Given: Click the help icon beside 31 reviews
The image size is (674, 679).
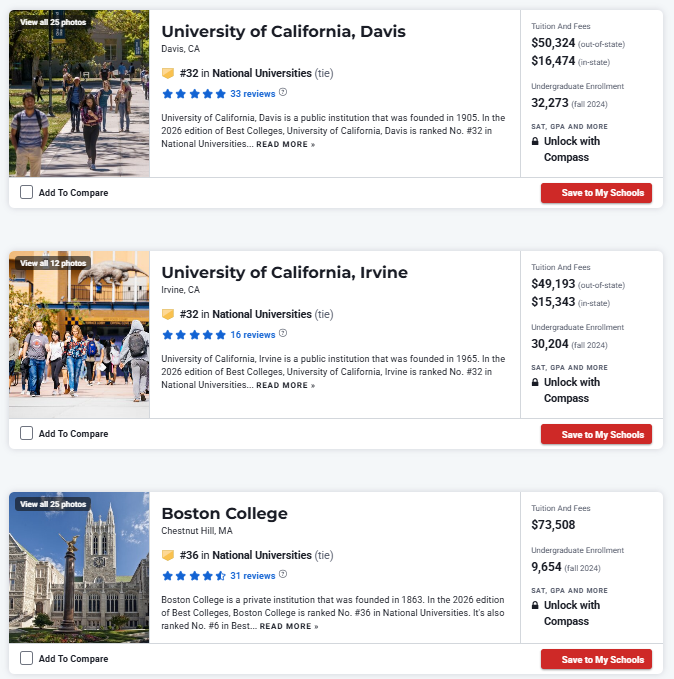Looking at the screenshot, I should [283, 574].
